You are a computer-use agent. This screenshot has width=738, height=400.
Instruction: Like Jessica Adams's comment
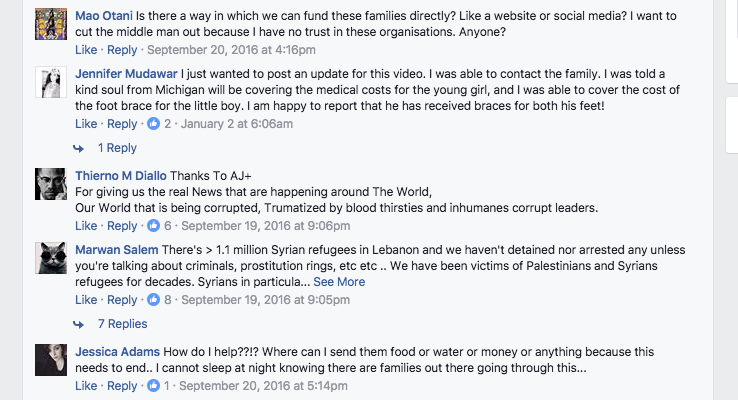pos(86,386)
